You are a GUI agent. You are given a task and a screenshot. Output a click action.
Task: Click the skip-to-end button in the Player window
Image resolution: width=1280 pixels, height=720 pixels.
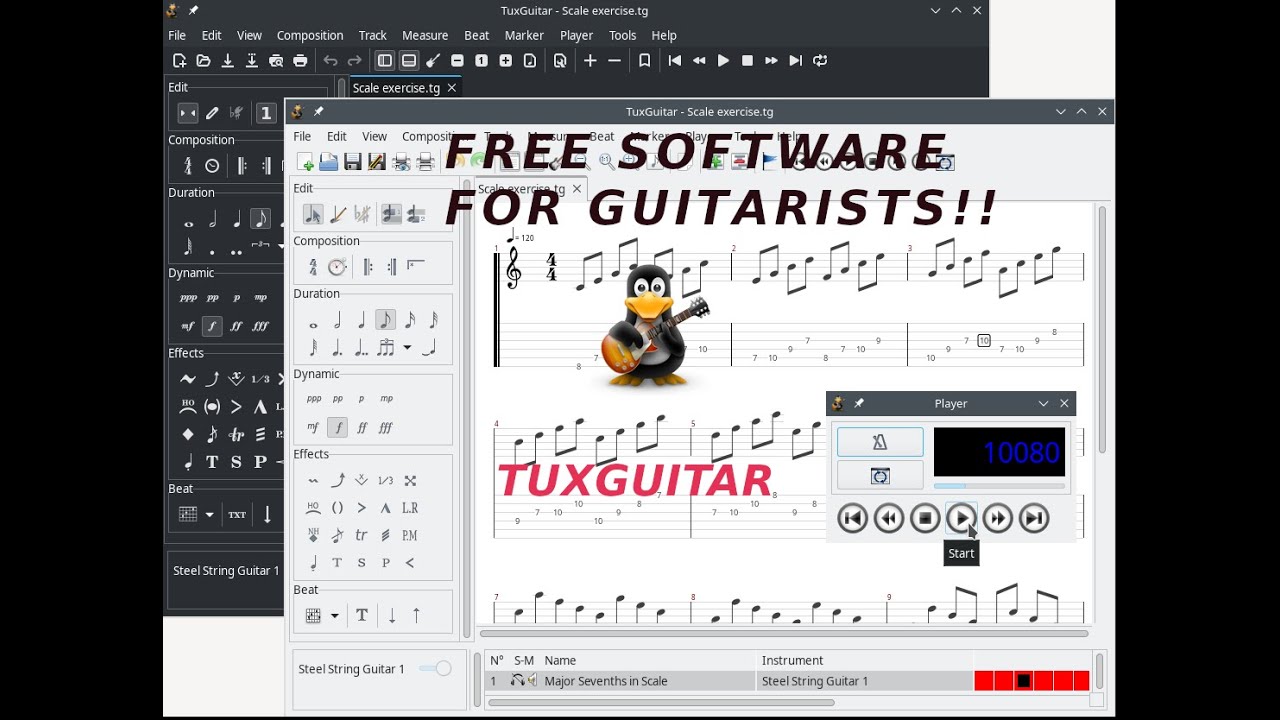point(1034,518)
